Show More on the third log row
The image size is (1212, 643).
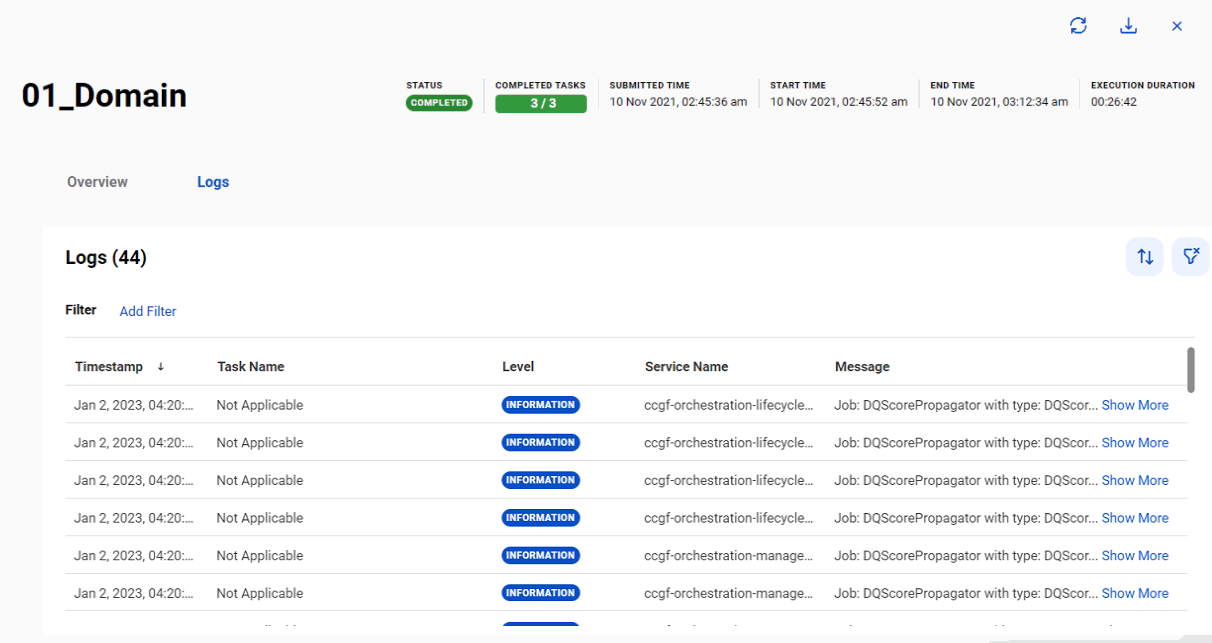click(1135, 480)
